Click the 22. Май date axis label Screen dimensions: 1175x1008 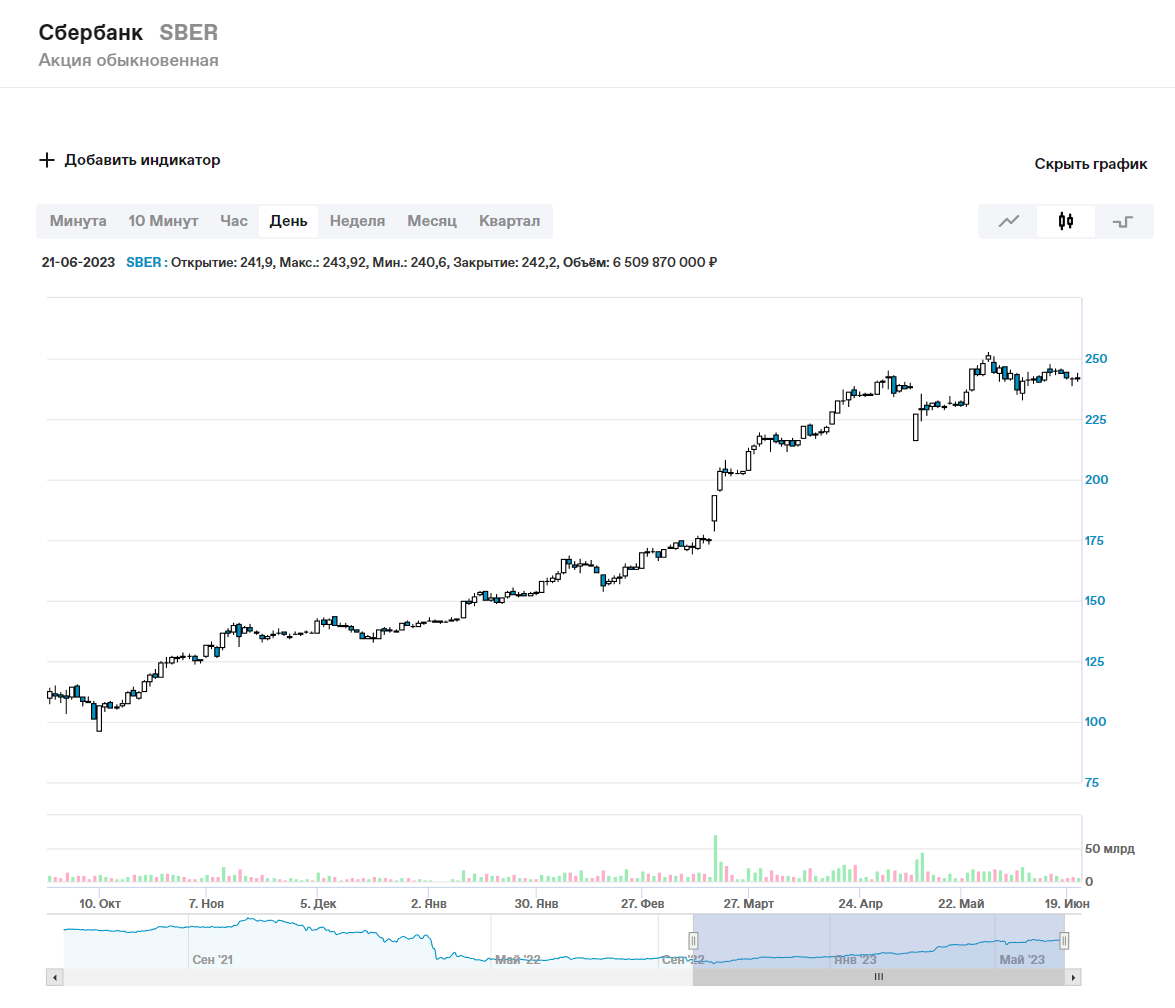coord(961,904)
